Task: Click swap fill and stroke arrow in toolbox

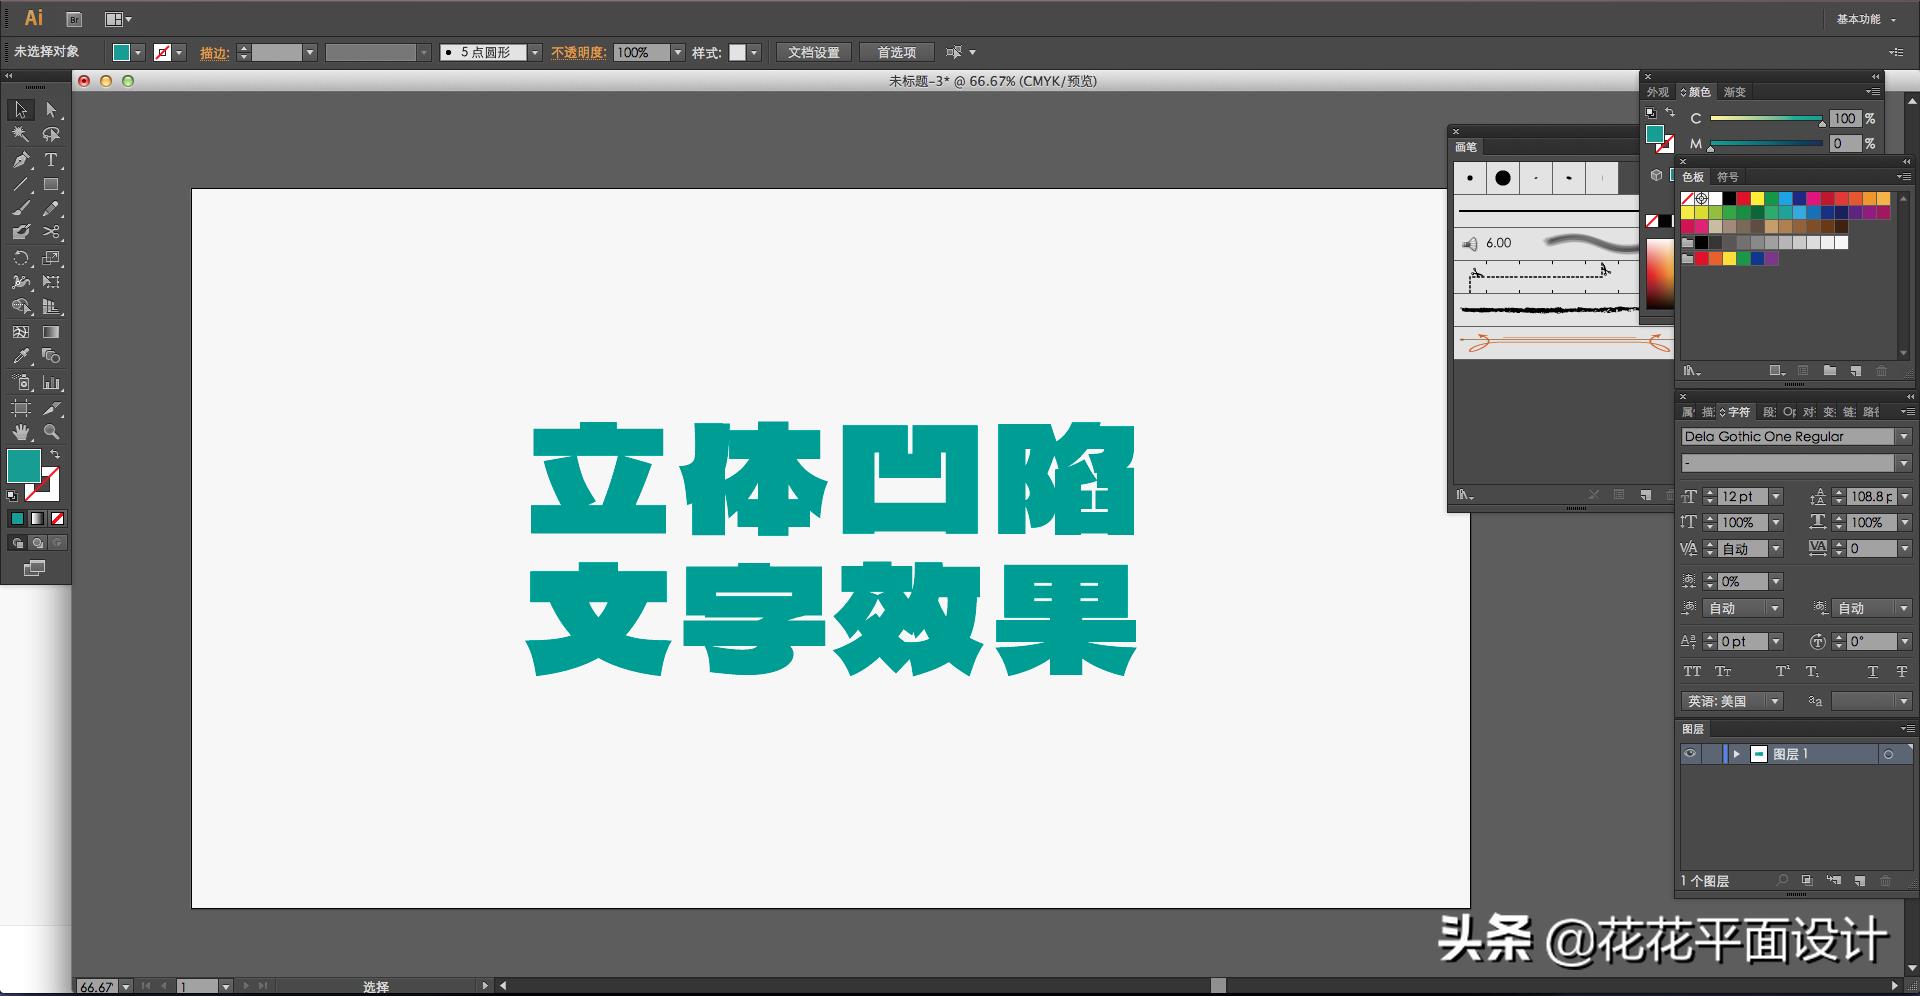Action: [x=56, y=455]
